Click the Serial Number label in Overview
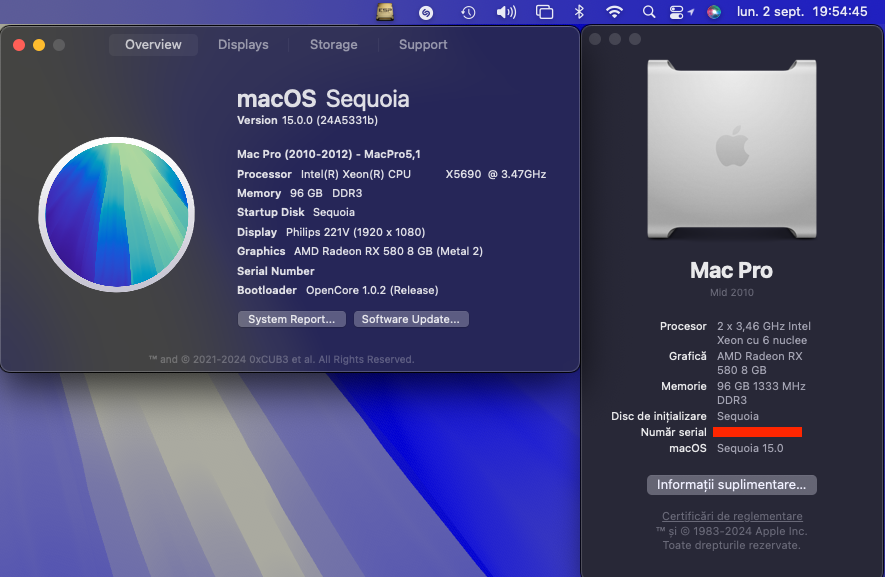This screenshot has width=885, height=577. pos(275,271)
